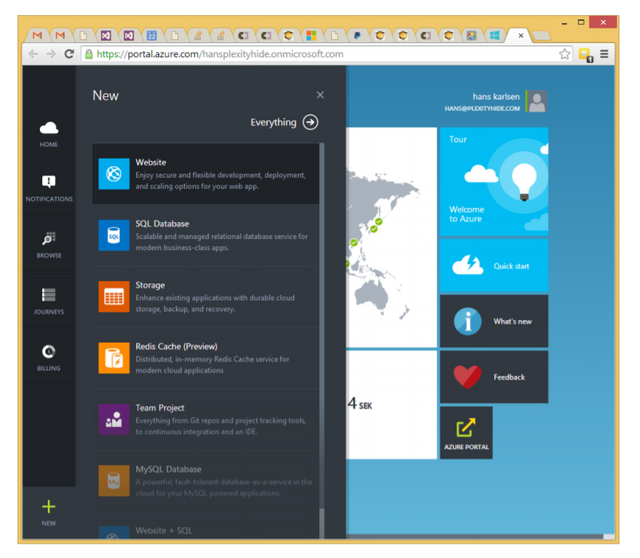The width and height of the screenshot is (640, 558).
Task: Switch to the second Gmail tab
Action: [60, 36]
